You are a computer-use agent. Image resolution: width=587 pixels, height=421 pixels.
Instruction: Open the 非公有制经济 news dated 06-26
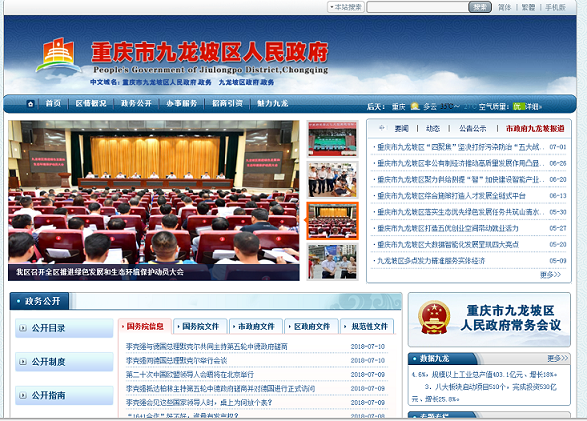point(460,163)
